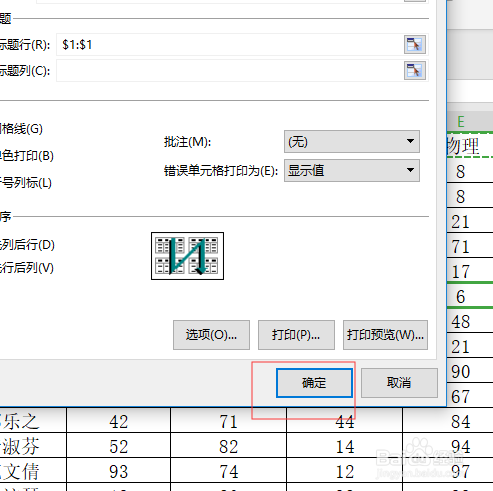Choose the 先行后列(V) page order

[27, 268]
